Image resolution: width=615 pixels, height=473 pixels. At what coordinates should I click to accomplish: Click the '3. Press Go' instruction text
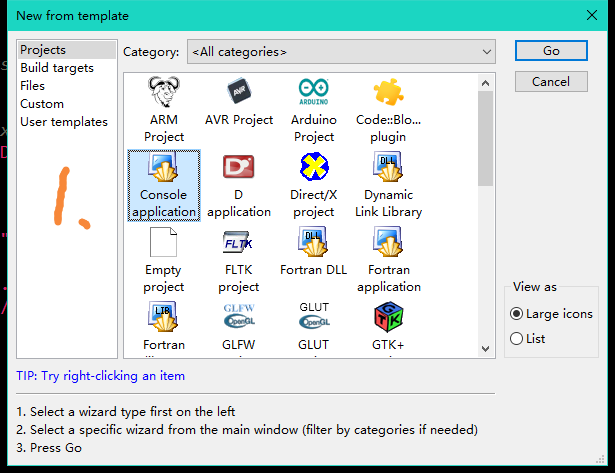click(x=49, y=448)
